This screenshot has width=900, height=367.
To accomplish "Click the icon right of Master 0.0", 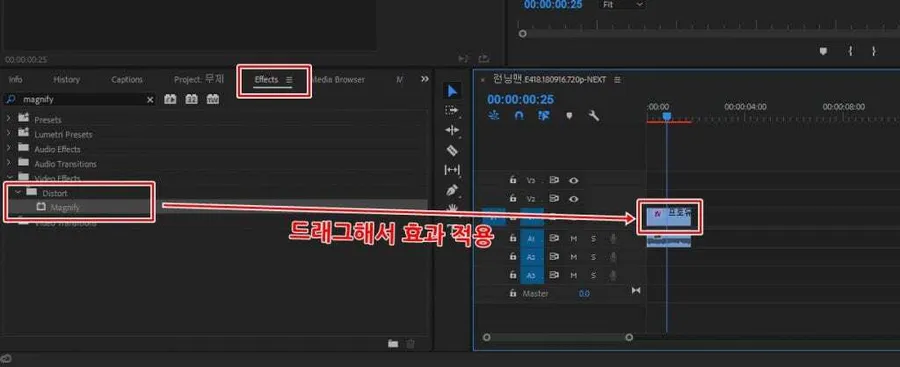I will coord(635,291).
